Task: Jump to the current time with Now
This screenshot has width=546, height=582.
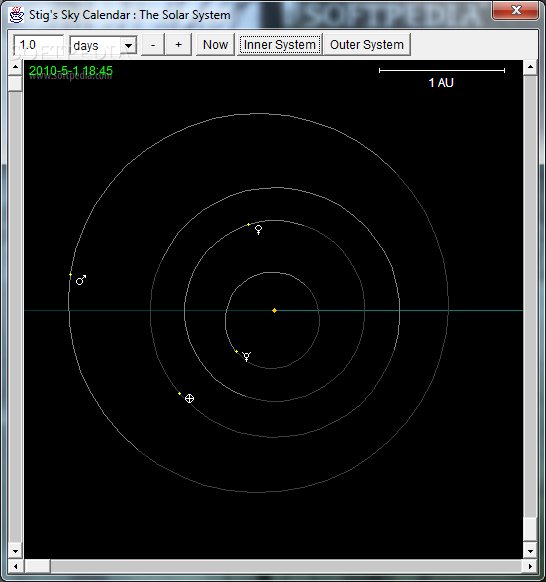Action: [x=215, y=45]
